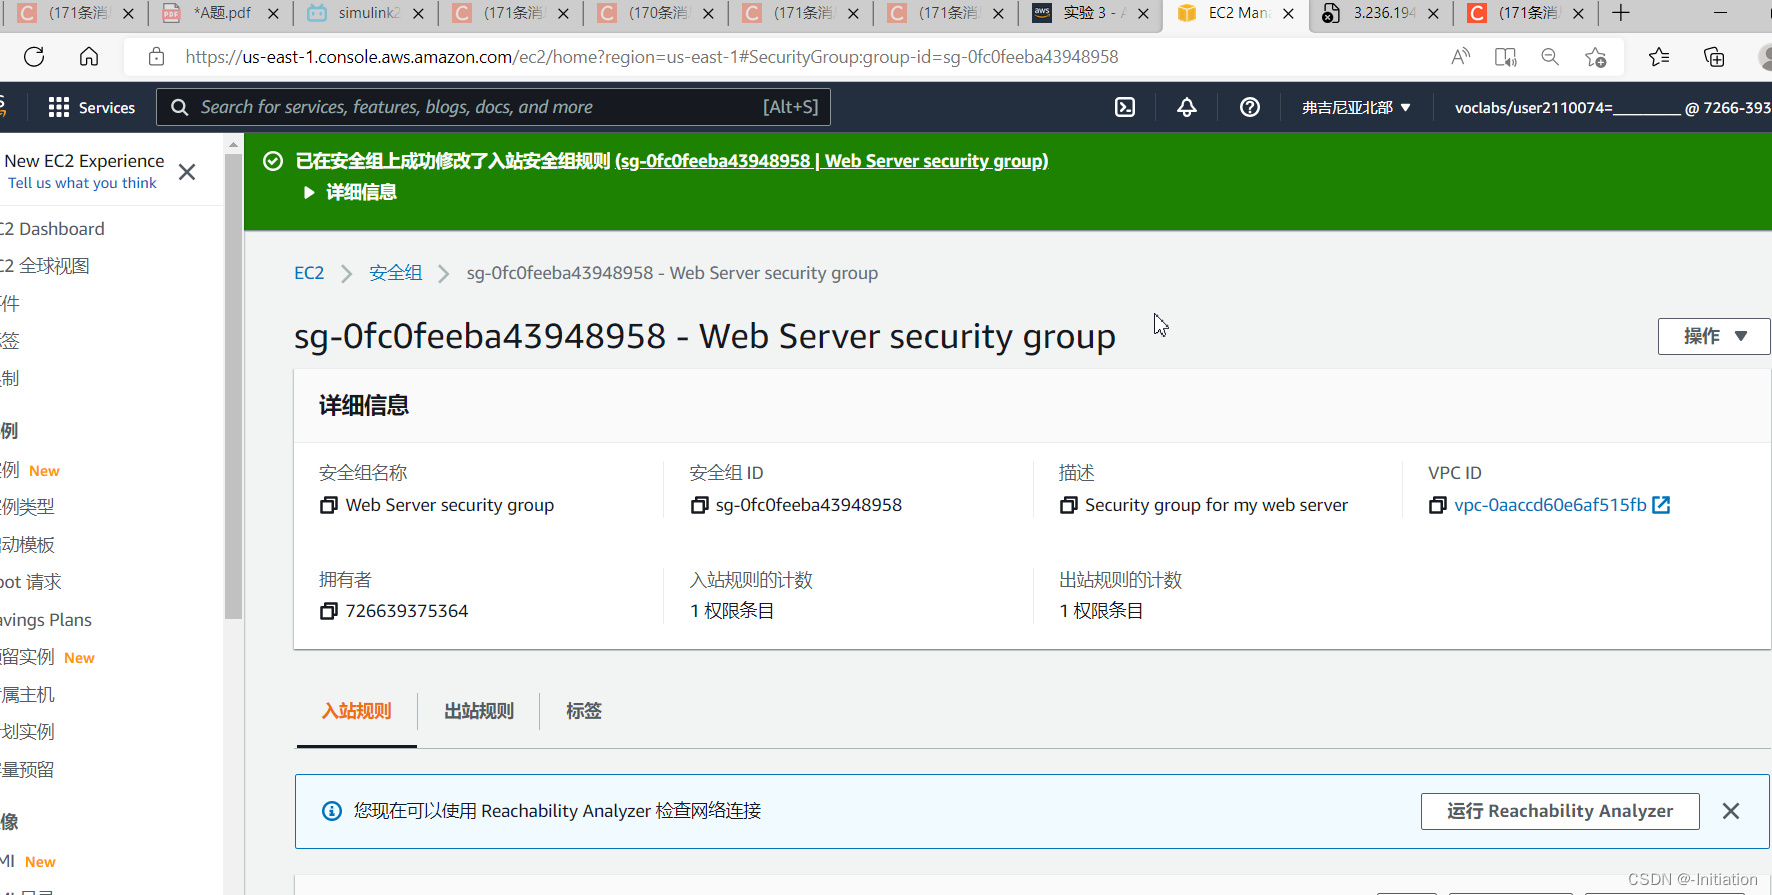Image resolution: width=1772 pixels, height=895 pixels.
Task: Close the New EC2 Experience banner
Action: [x=187, y=172]
